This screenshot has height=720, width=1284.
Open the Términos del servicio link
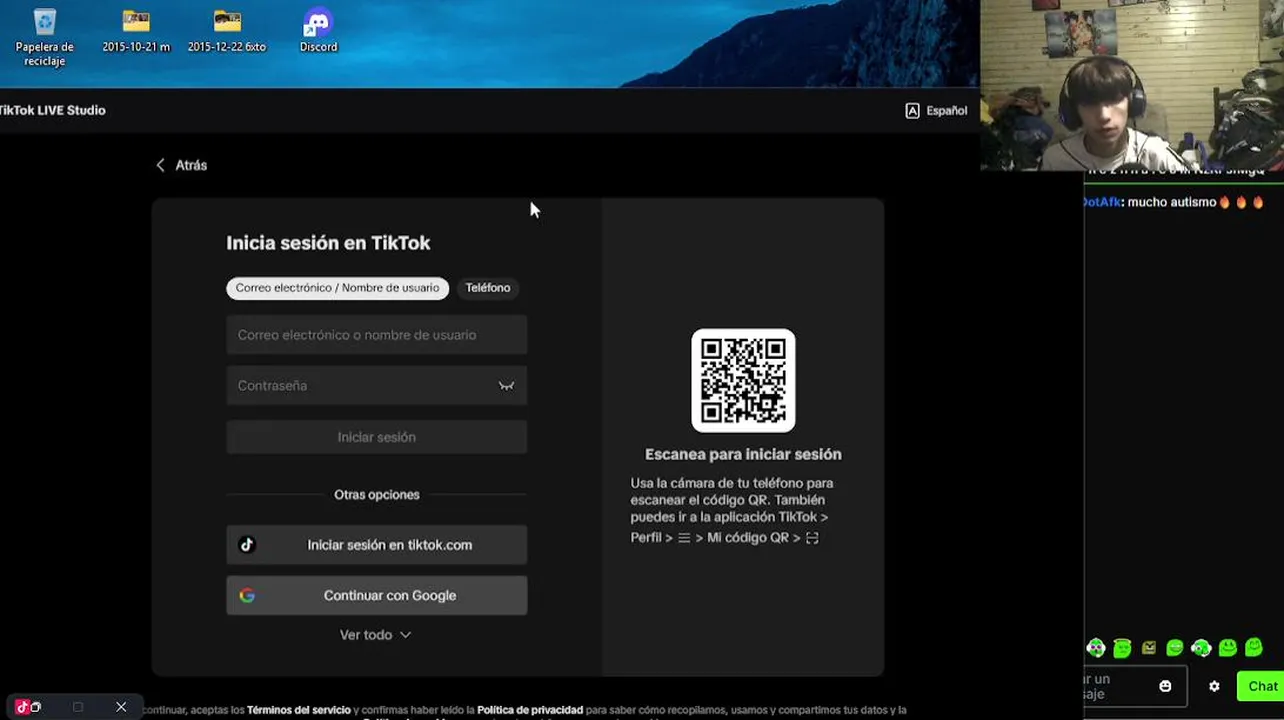(299, 710)
